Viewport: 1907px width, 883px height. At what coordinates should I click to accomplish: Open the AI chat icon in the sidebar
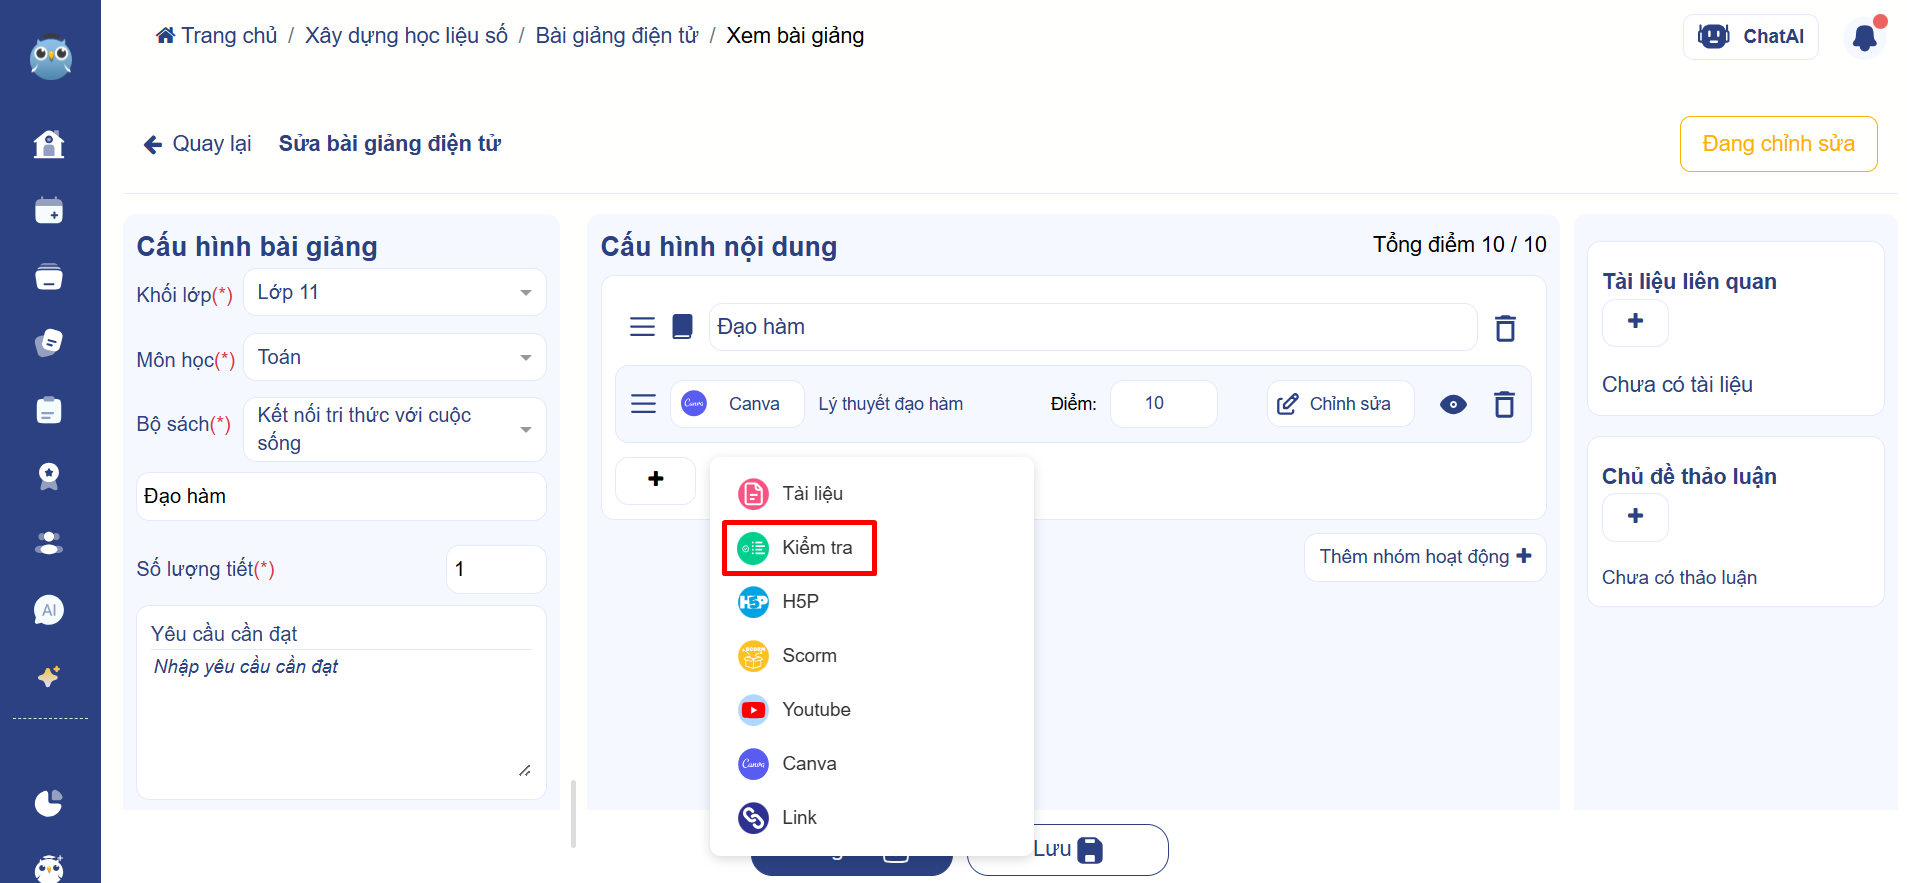tap(49, 610)
